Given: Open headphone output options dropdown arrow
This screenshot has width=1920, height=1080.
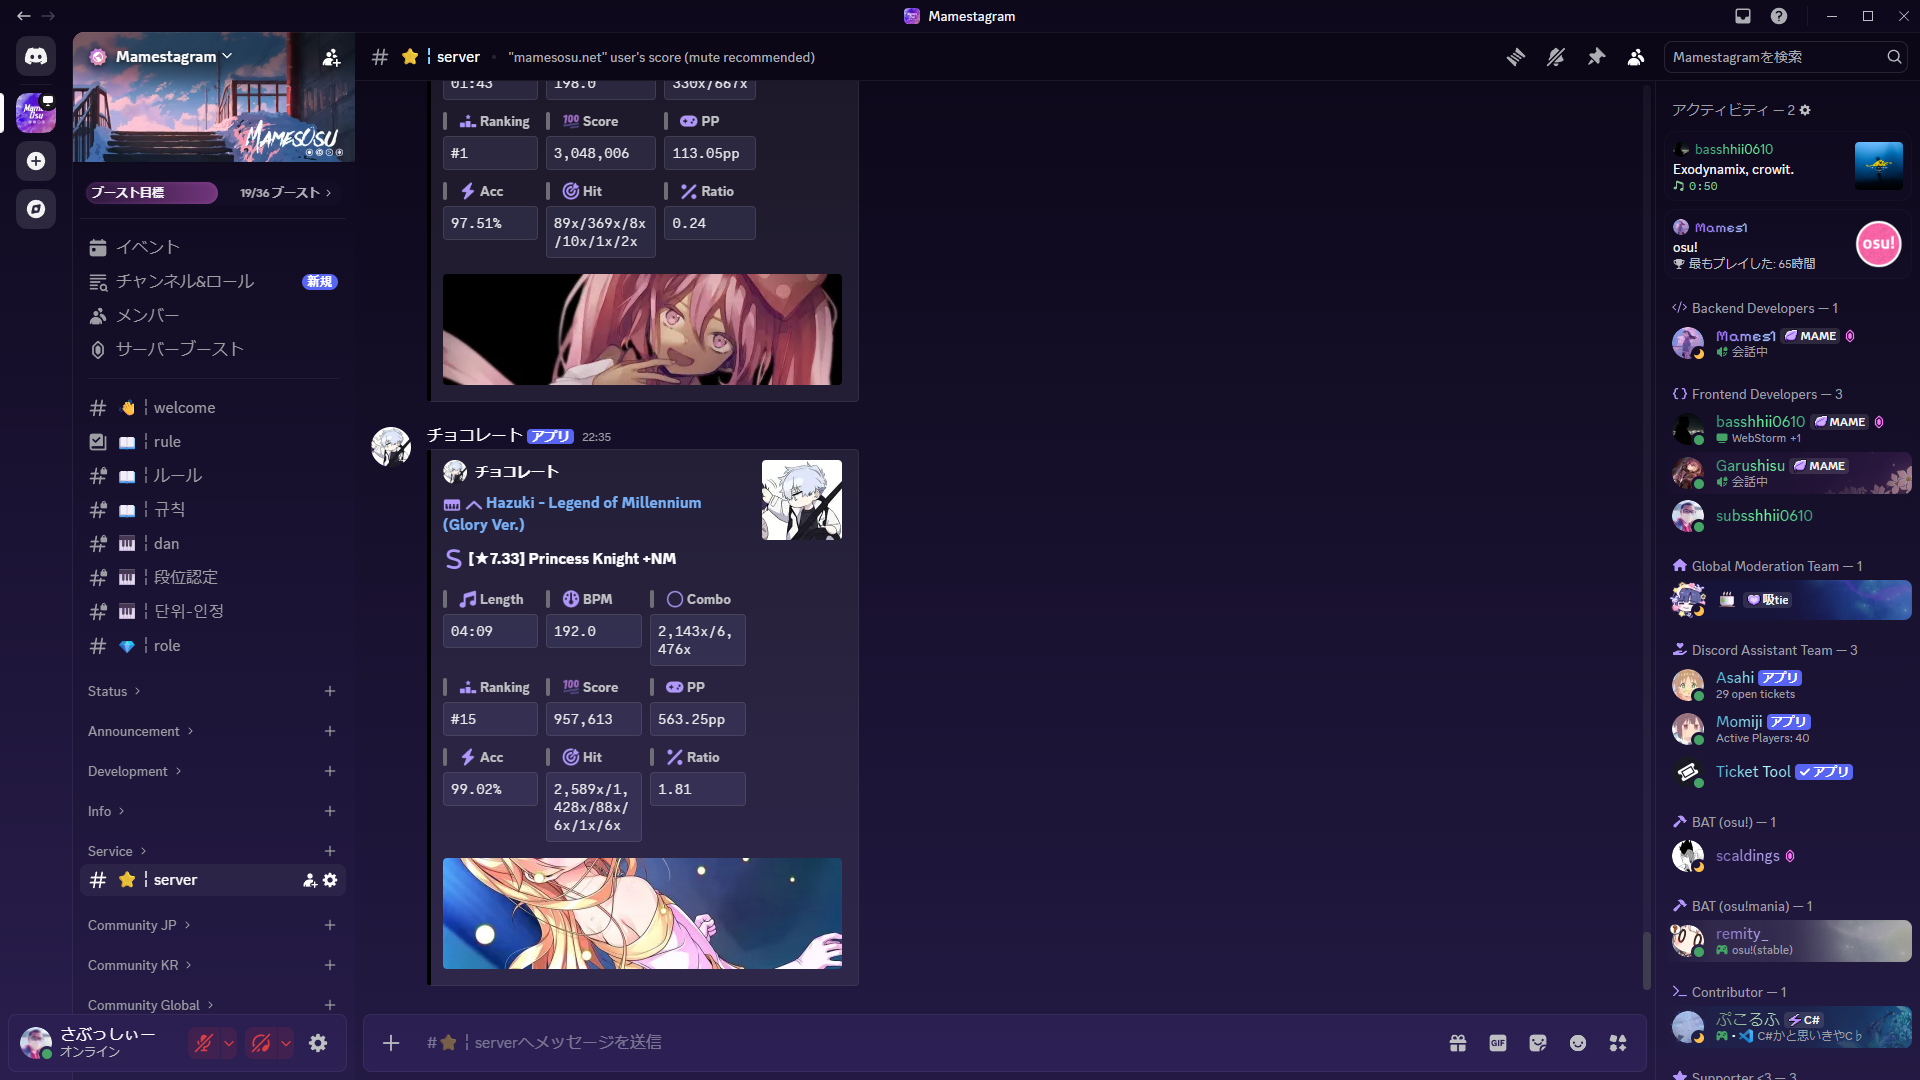Looking at the screenshot, I should 286,1043.
